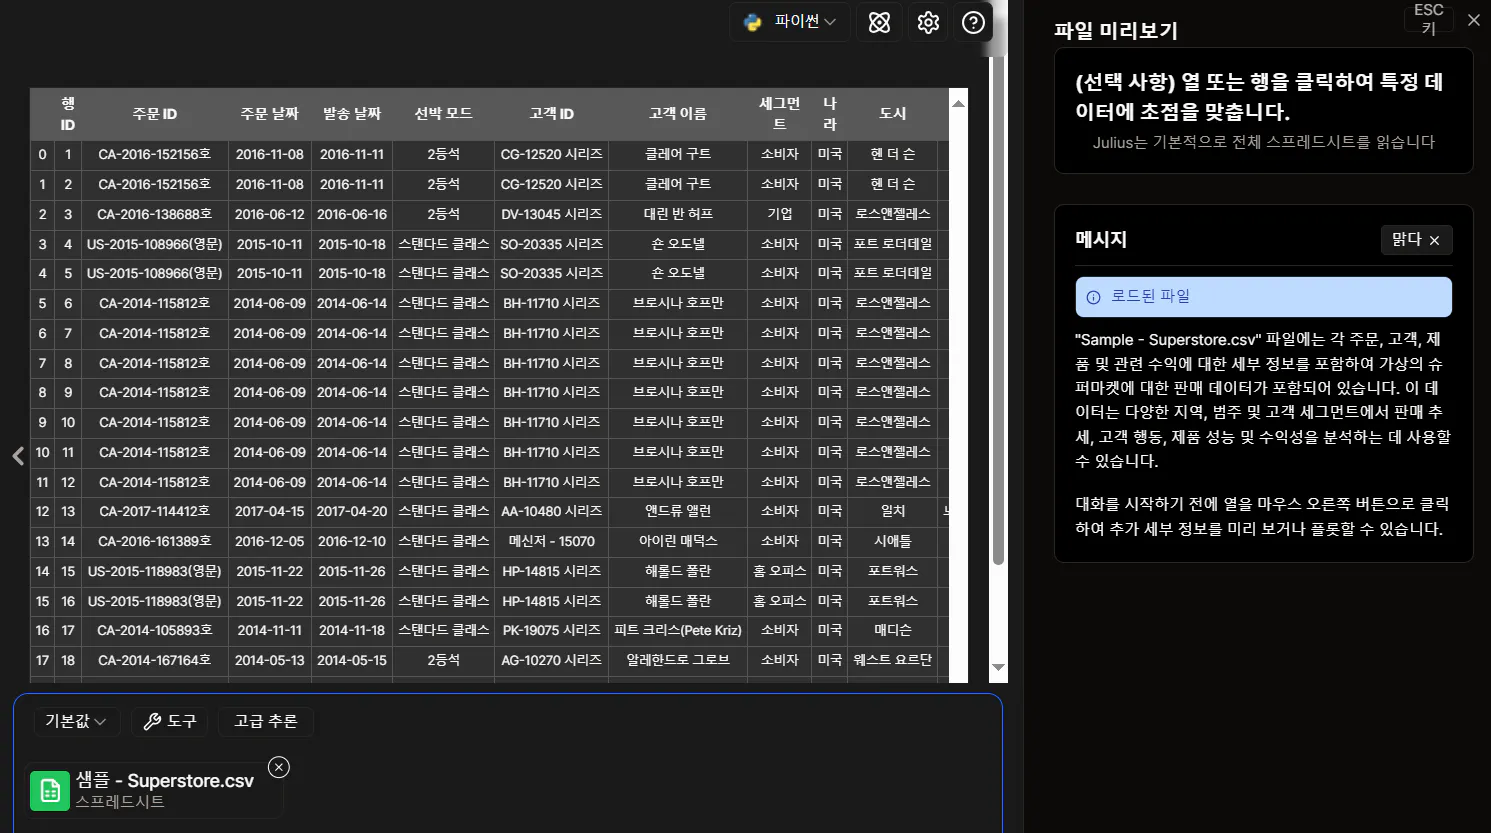
Task: Click the city cell 시애틀
Action: coord(893,541)
